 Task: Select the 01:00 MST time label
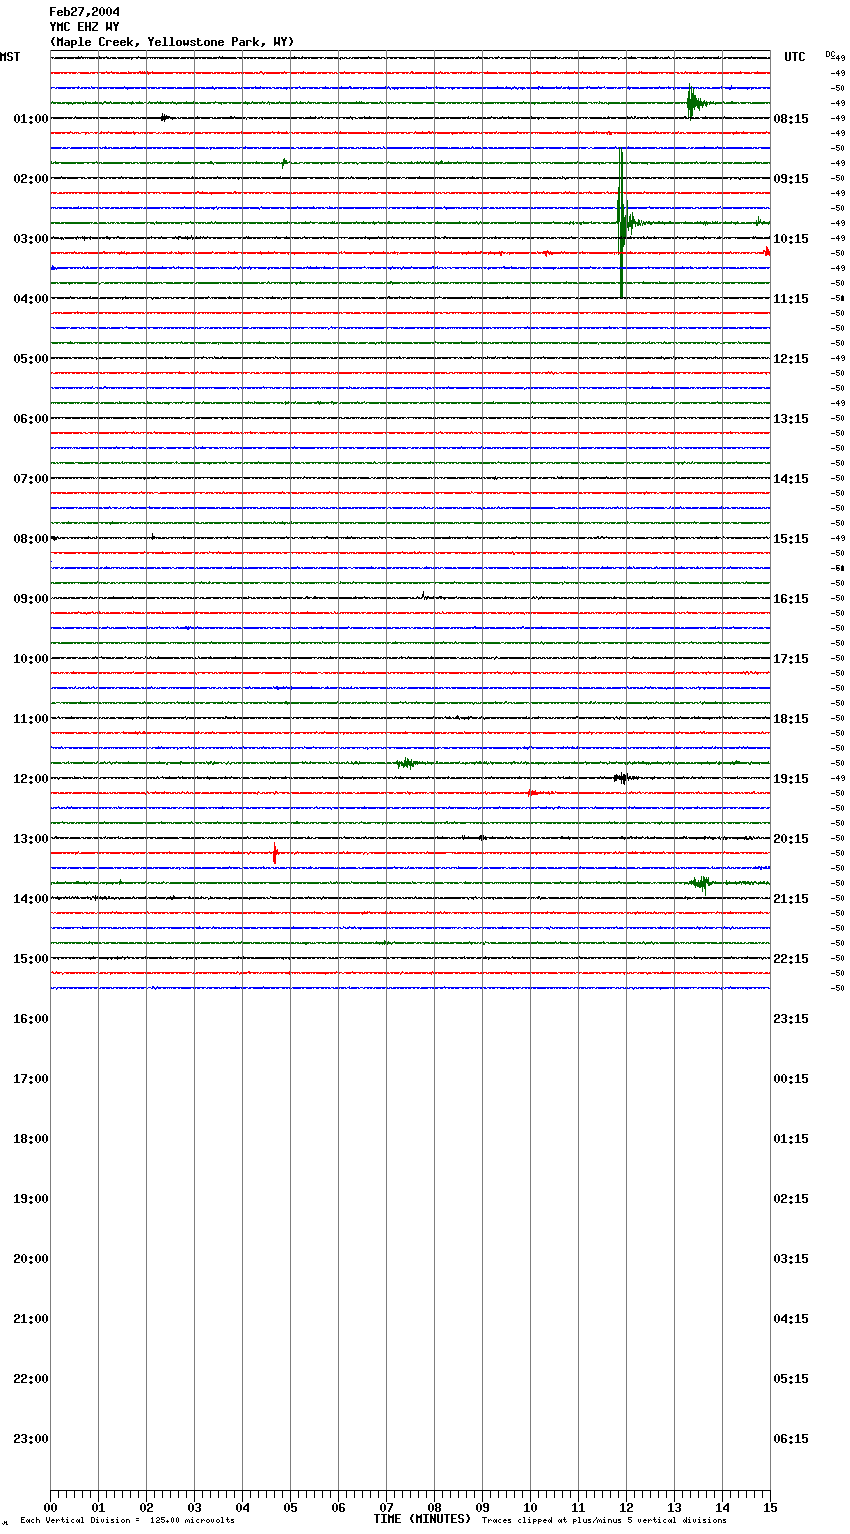point(31,119)
